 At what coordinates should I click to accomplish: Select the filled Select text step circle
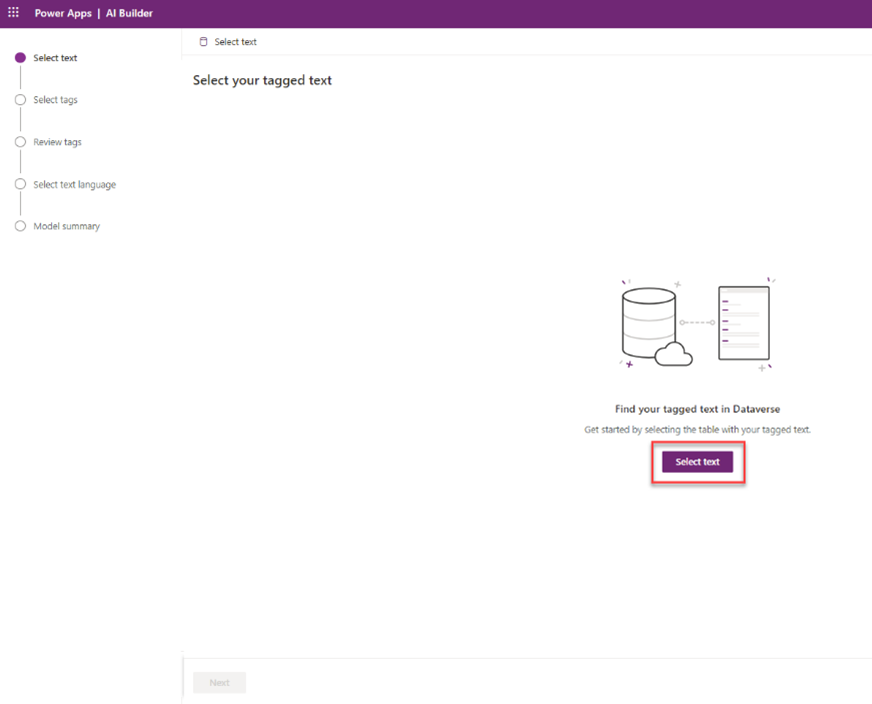pos(20,57)
